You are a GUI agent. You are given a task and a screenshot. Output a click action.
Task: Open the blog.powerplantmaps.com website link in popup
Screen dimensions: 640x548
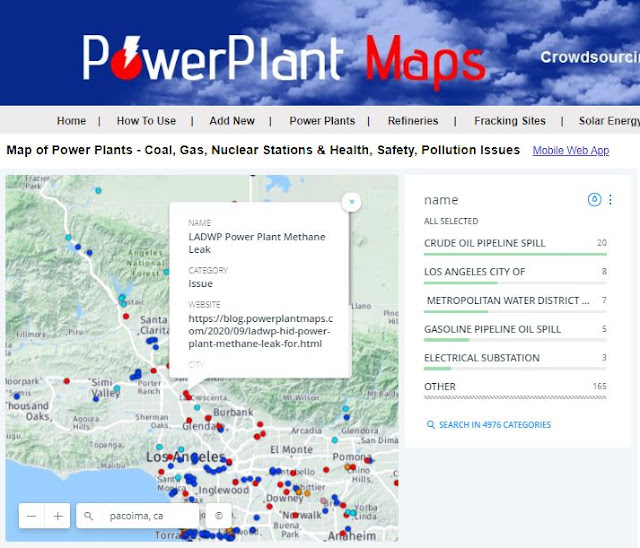tap(260, 331)
